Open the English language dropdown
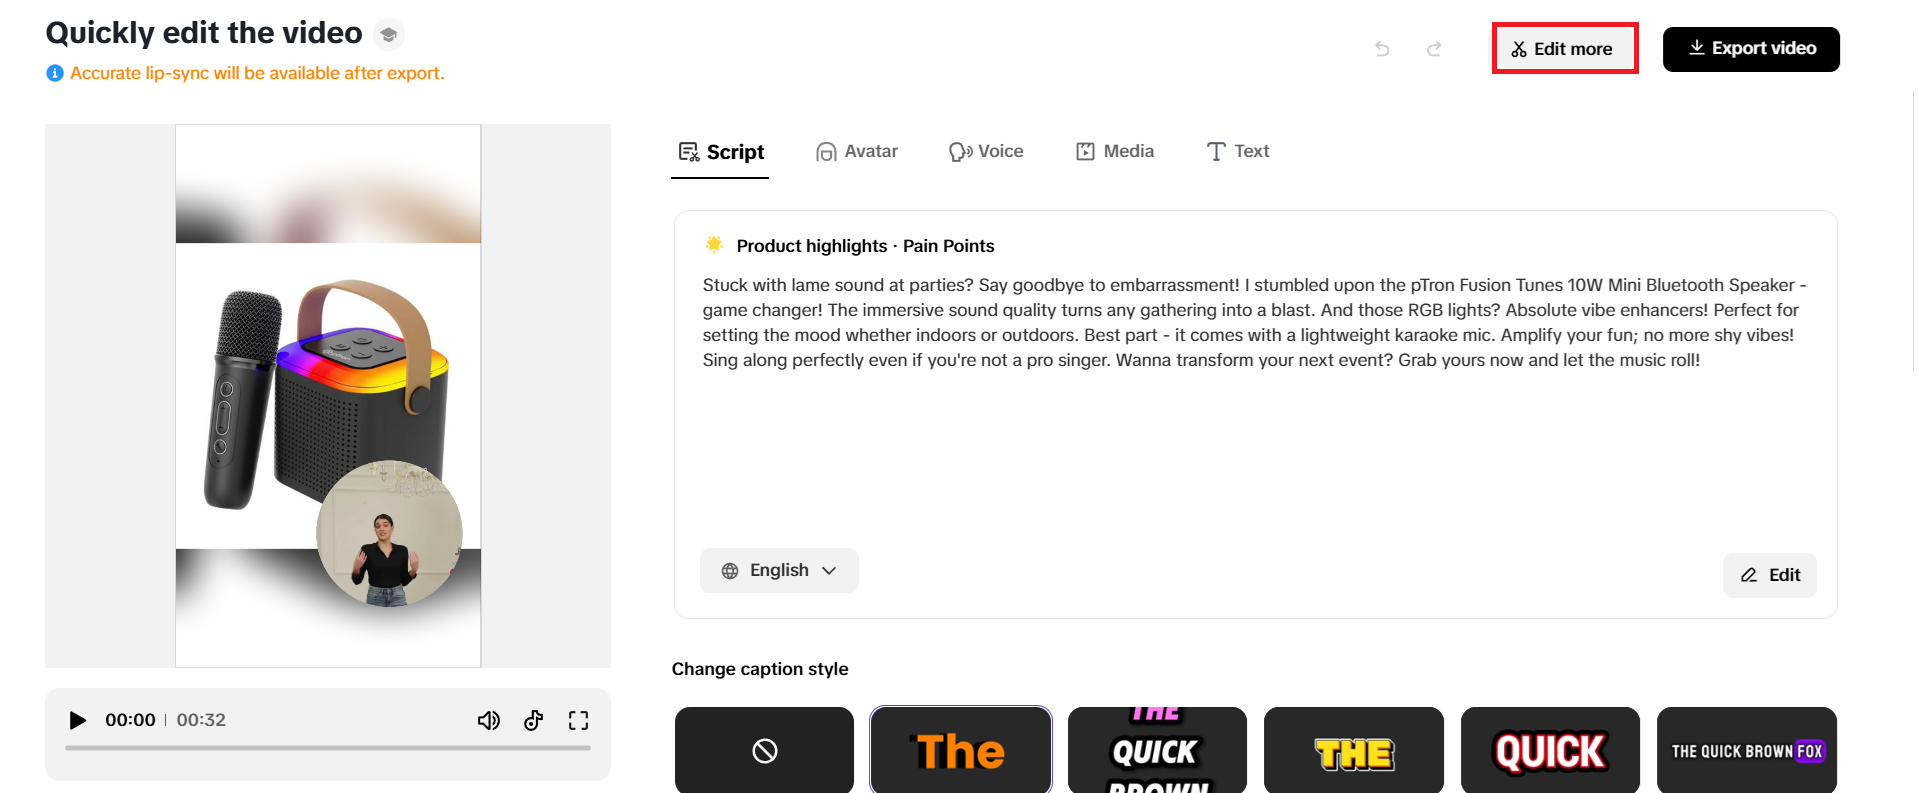Image resolution: width=1919 pixels, height=793 pixels. [779, 571]
